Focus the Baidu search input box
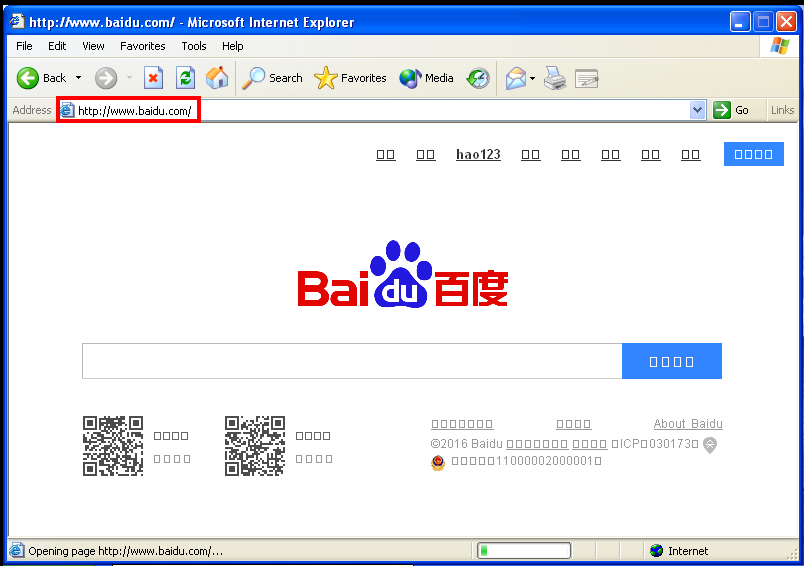The height and width of the screenshot is (566, 804). tap(352, 361)
